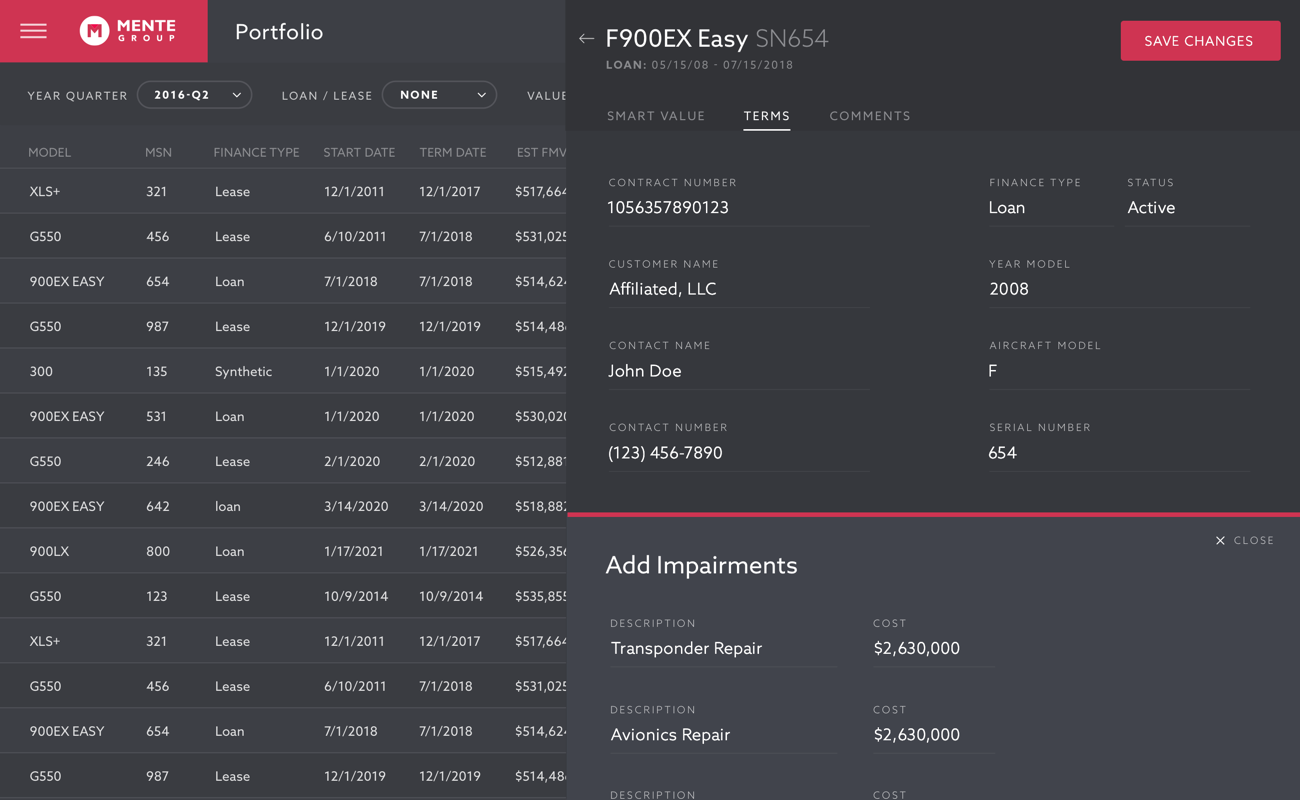This screenshot has width=1300, height=800.
Task: Click the Customer Name field Affiliated, LLC
Action: coord(737,289)
